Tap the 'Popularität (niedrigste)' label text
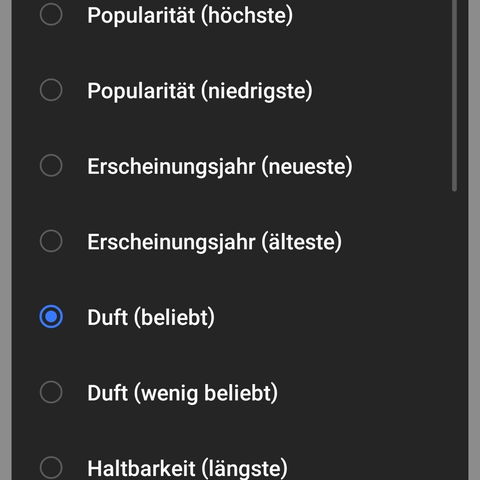 coord(200,91)
